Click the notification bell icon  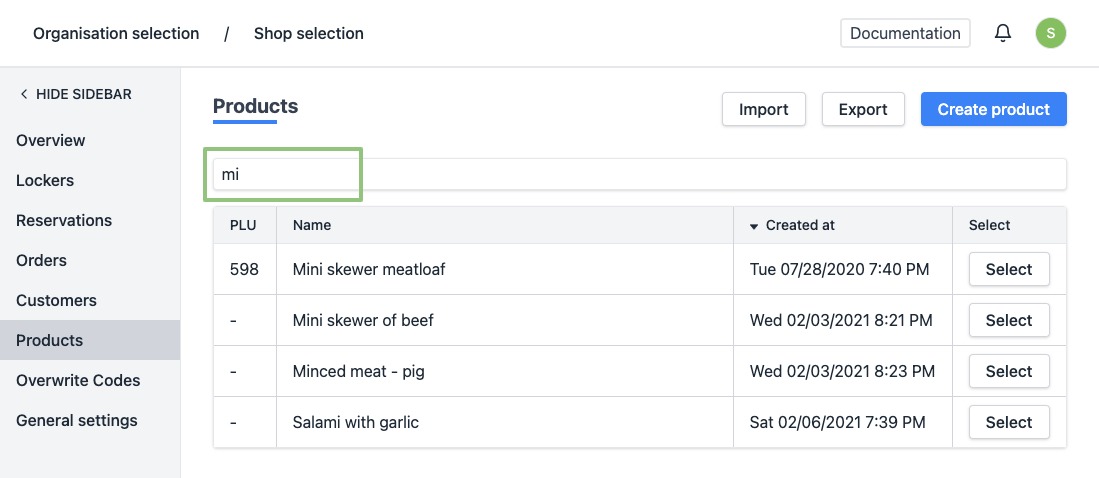pyautogui.click(x=1002, y=33)
